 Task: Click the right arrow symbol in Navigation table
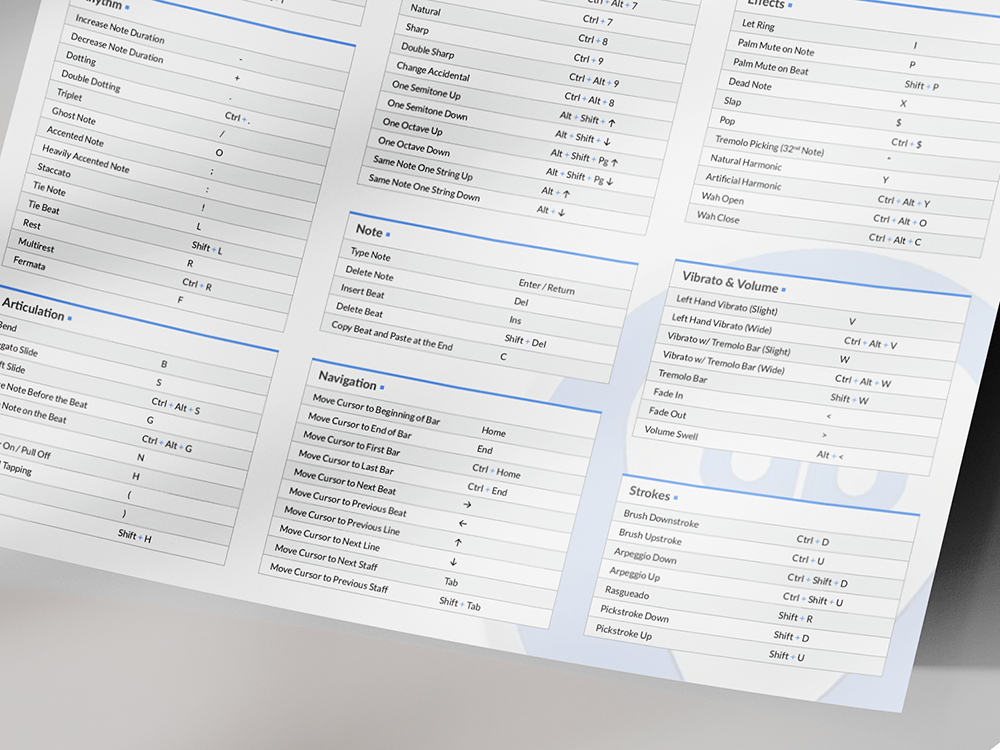tap(467, 505)
